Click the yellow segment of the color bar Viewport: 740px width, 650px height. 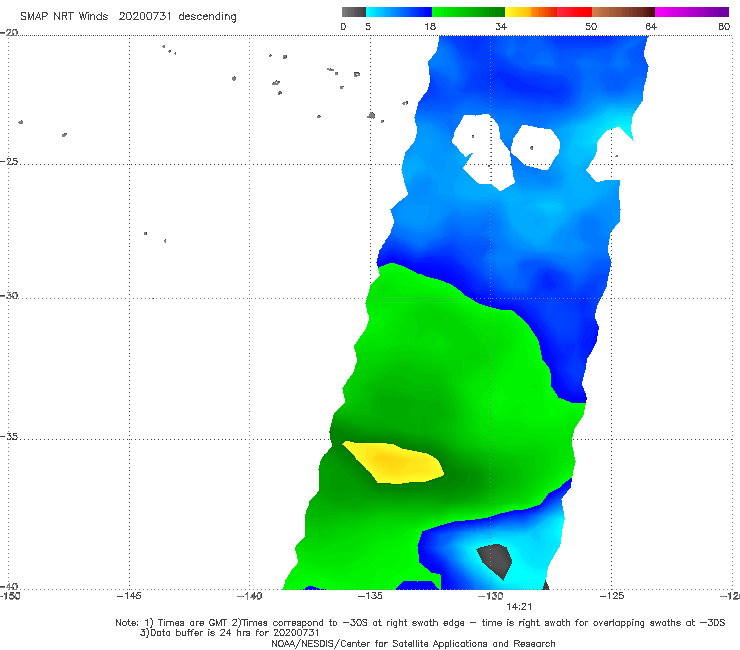click(x=518, y=12)
